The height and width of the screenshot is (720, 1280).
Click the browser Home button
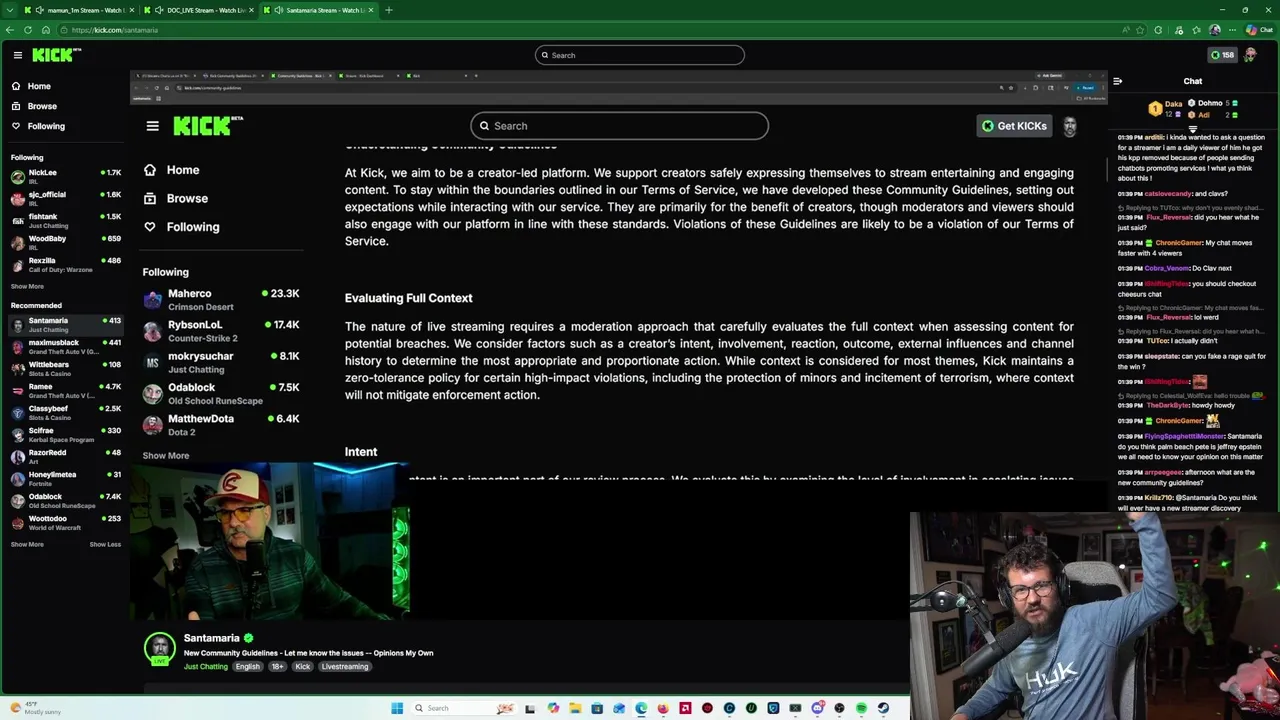tap(46, 30)
